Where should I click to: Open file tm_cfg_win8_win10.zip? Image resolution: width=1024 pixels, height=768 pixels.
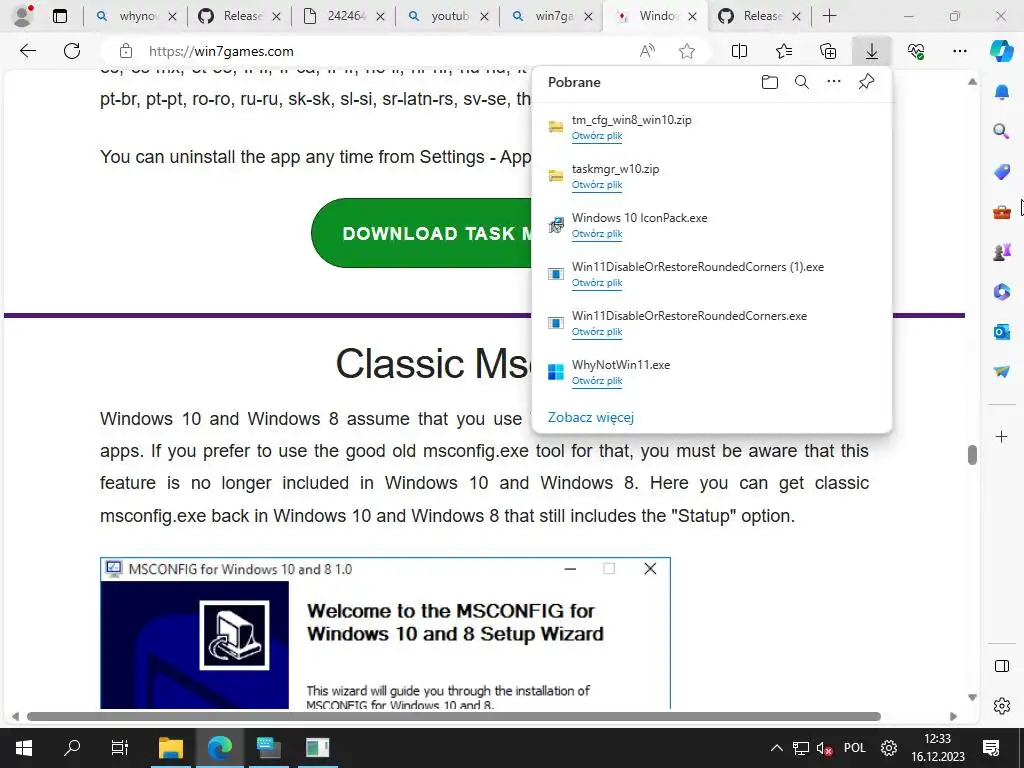[x=597, y=136]
